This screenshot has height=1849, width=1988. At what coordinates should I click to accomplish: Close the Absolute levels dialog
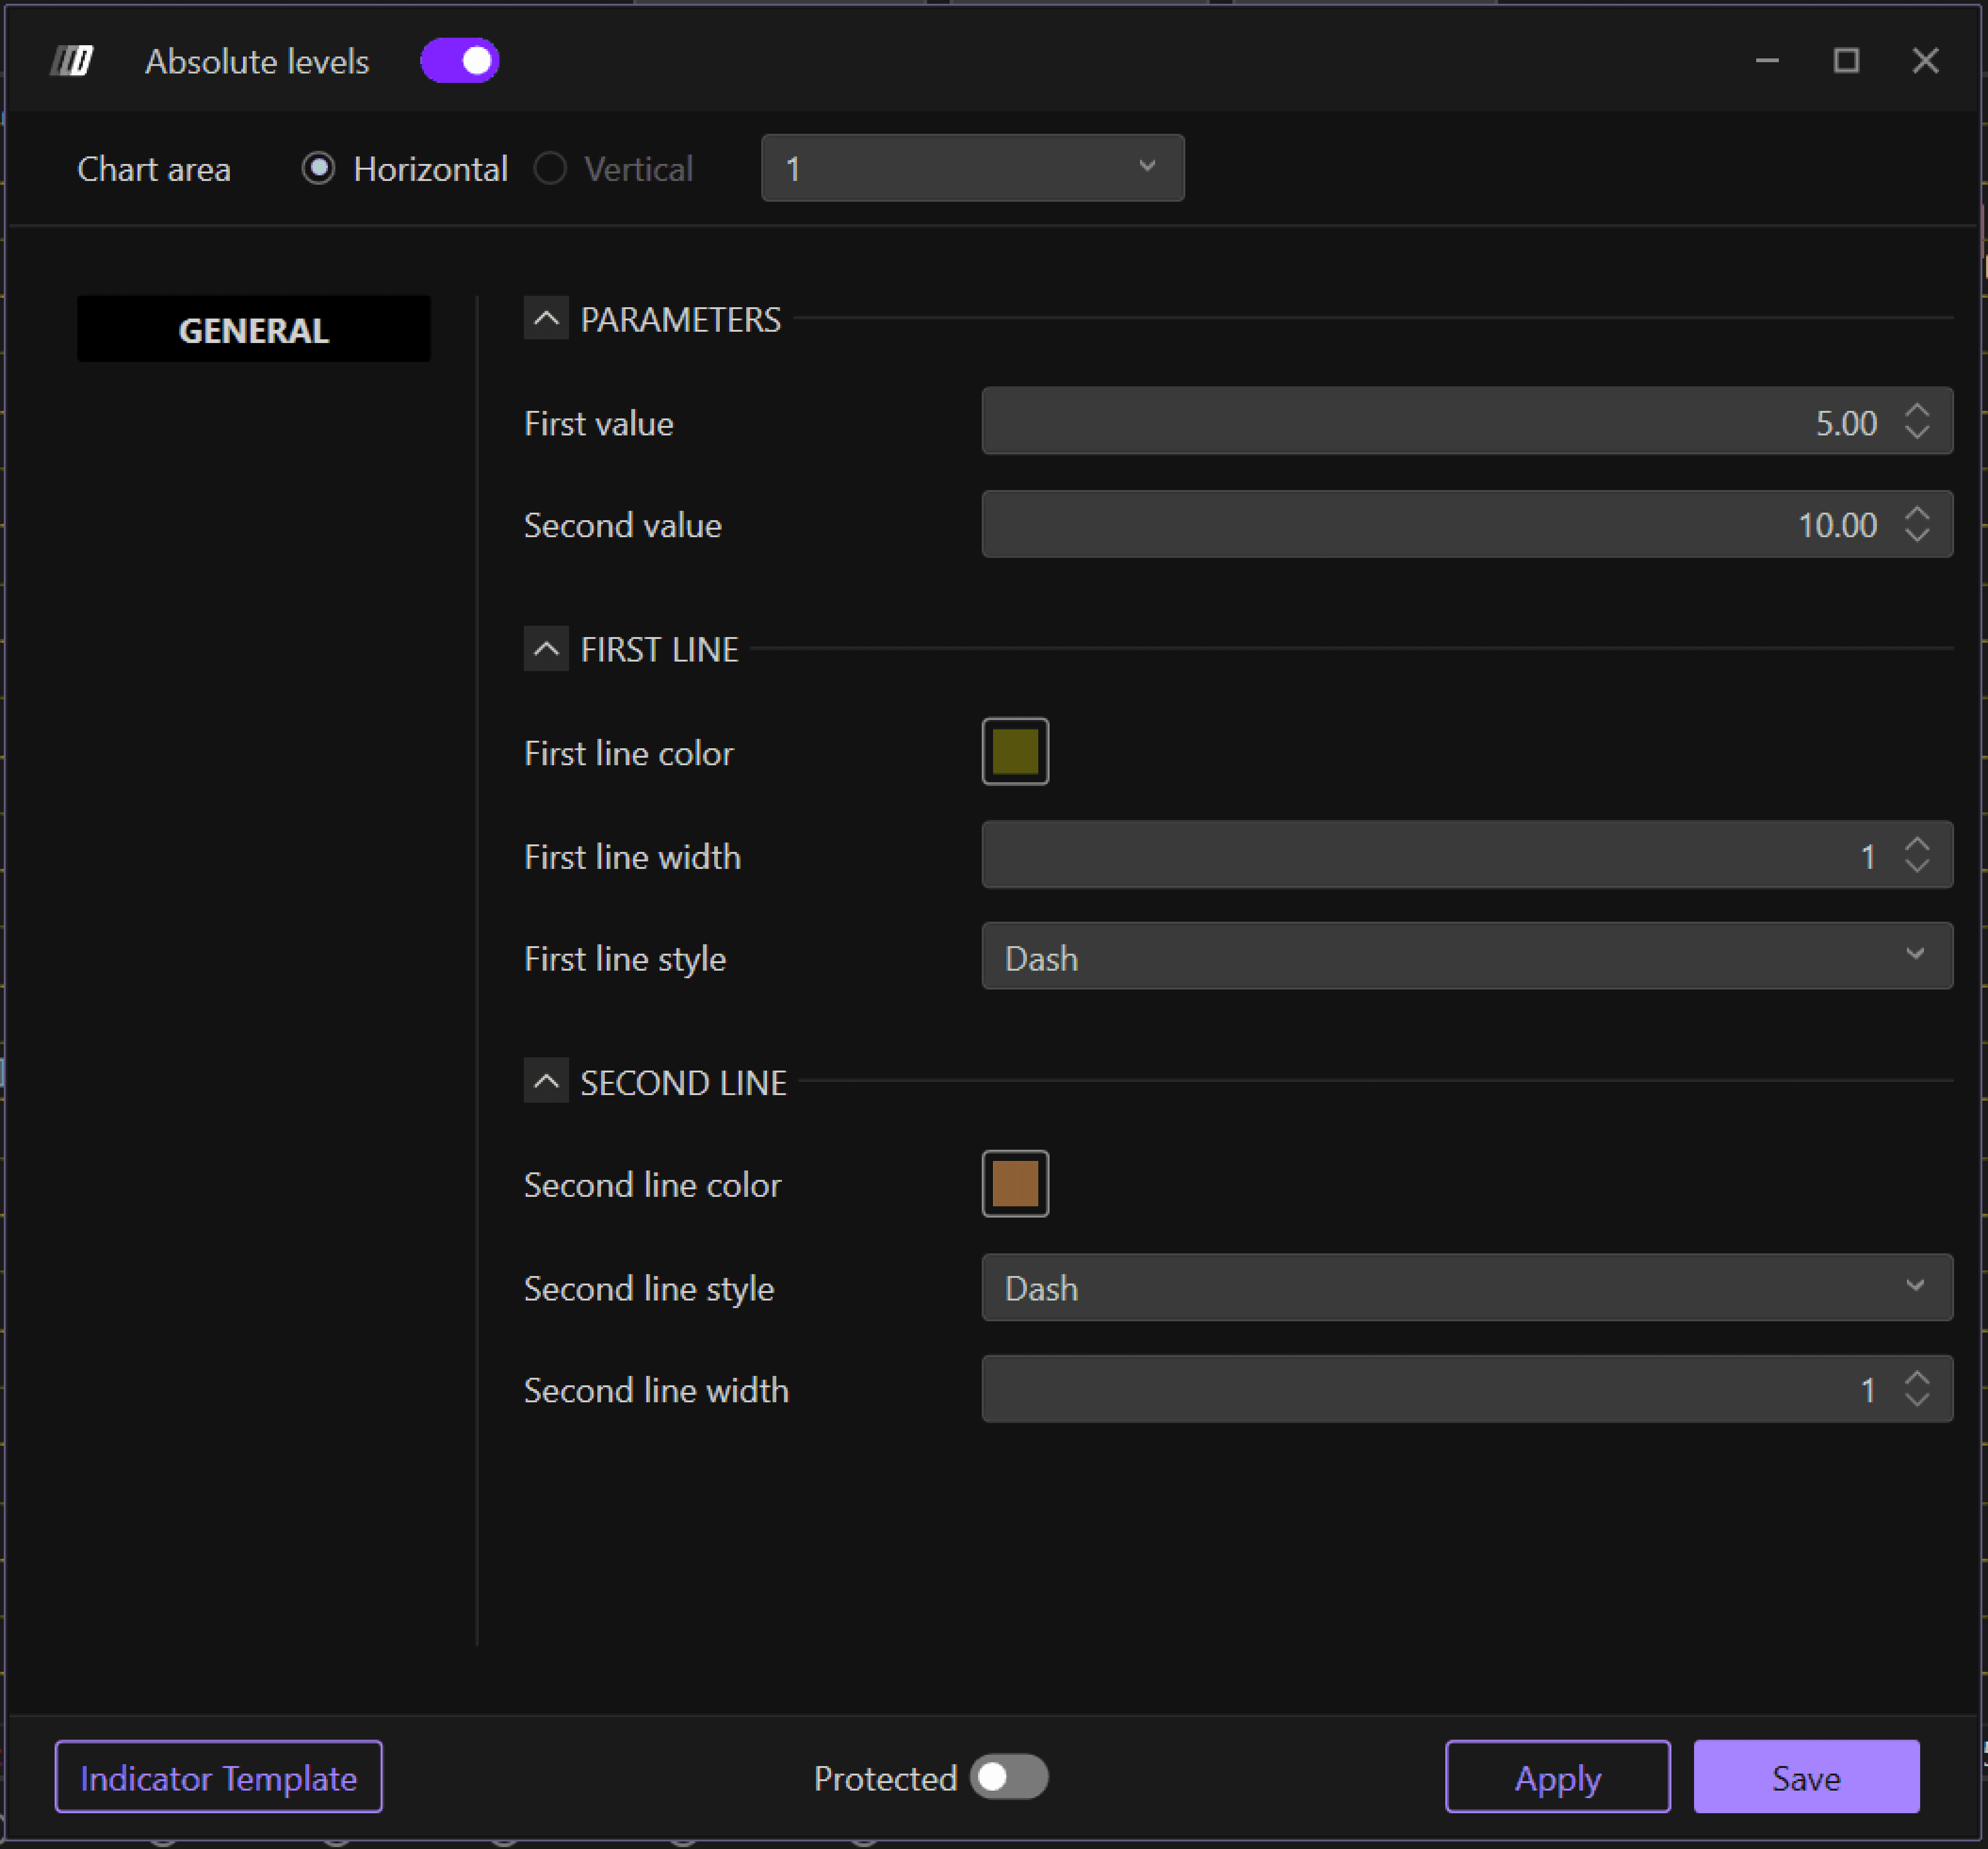[x=1925, y=61]
